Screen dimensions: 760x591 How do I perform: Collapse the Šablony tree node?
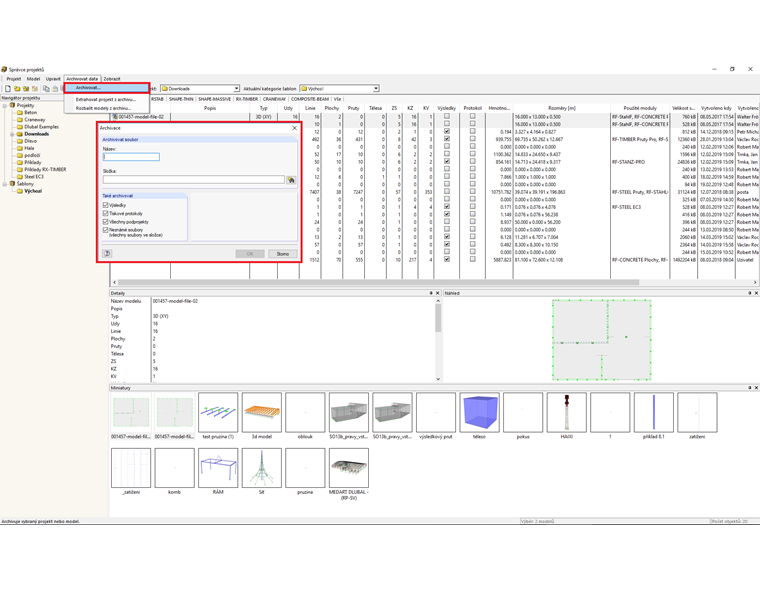[5, 184]
